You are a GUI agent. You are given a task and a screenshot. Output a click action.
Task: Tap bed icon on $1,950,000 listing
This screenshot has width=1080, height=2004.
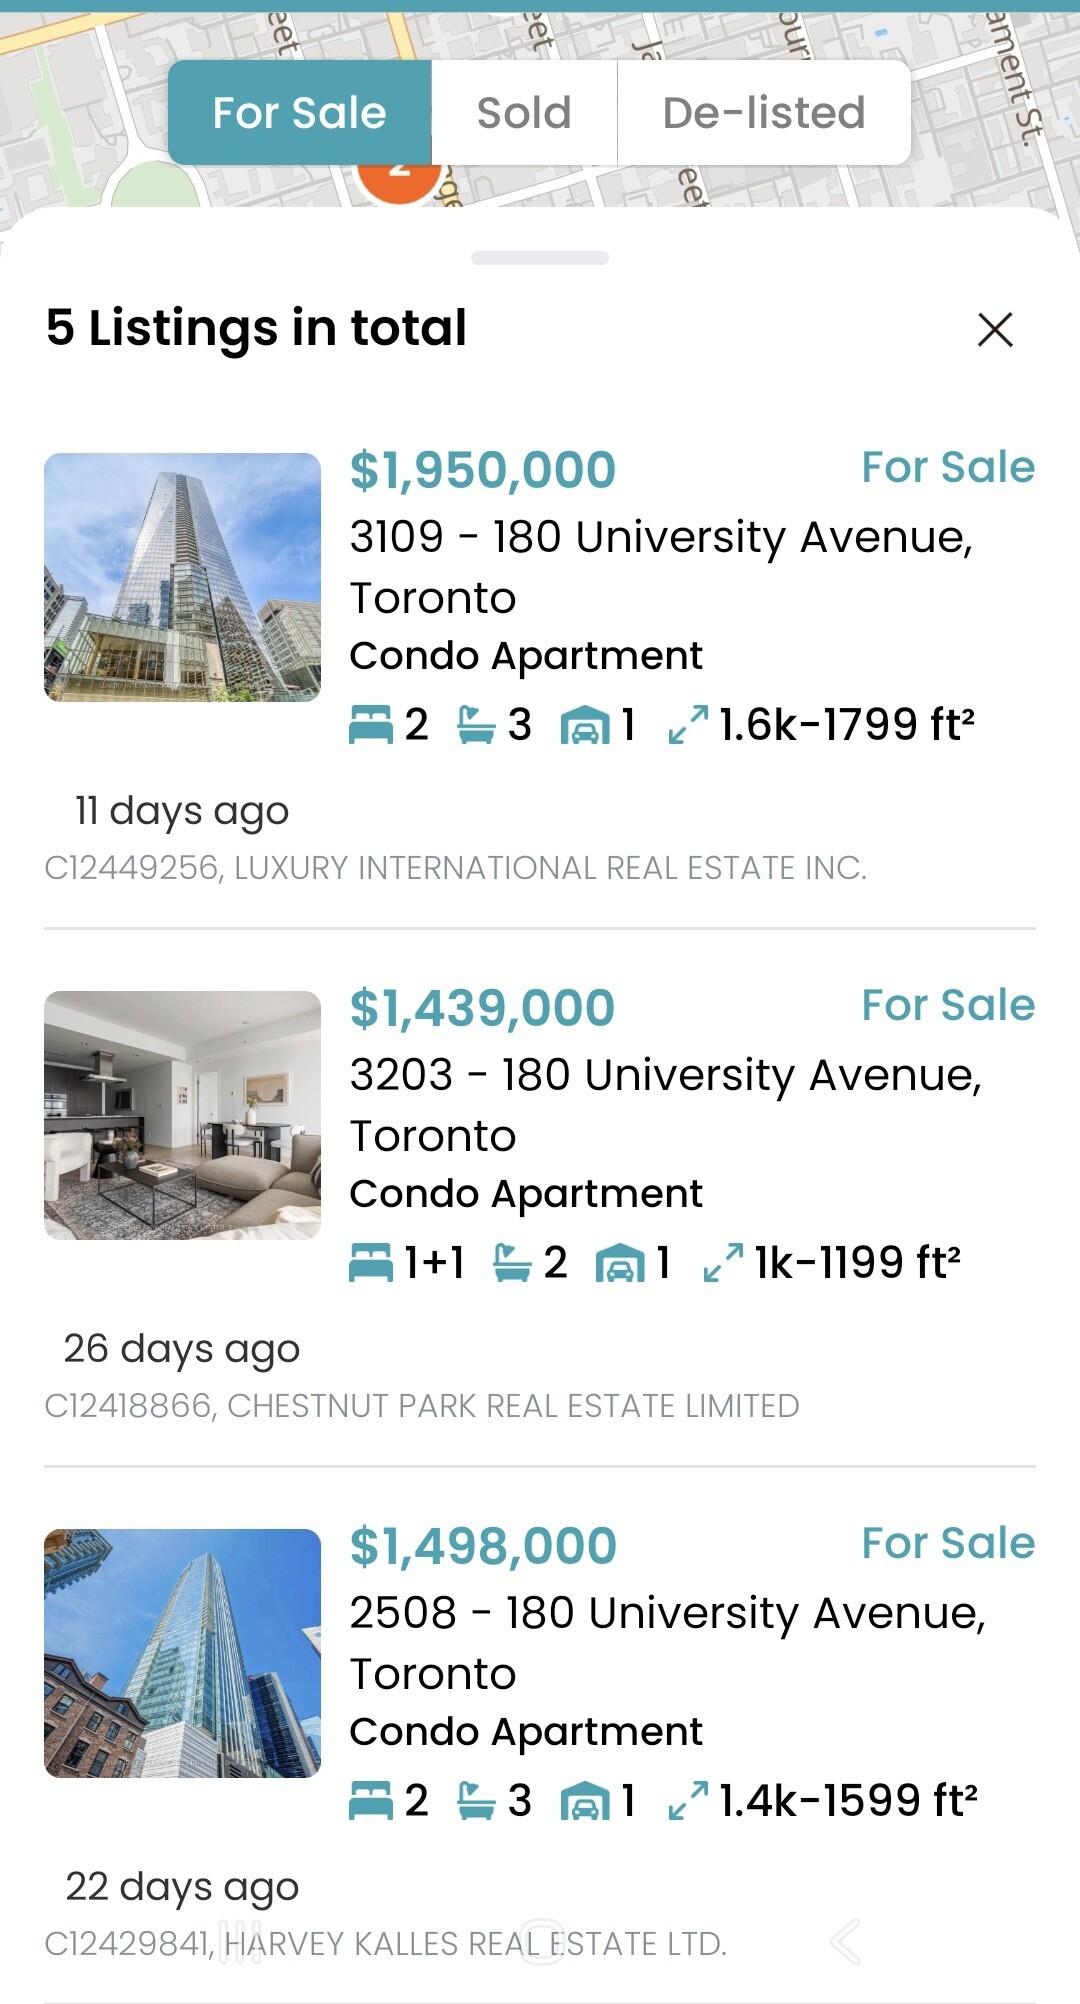pyautogui.click(x=371, y=725)
